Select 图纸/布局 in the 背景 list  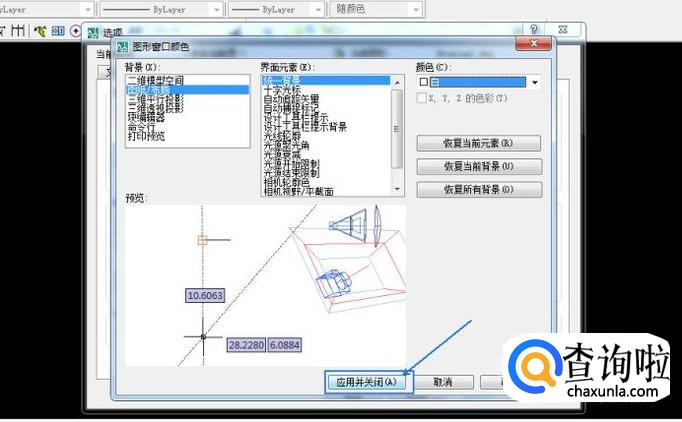pyautogui.click(x=187, y=90)
